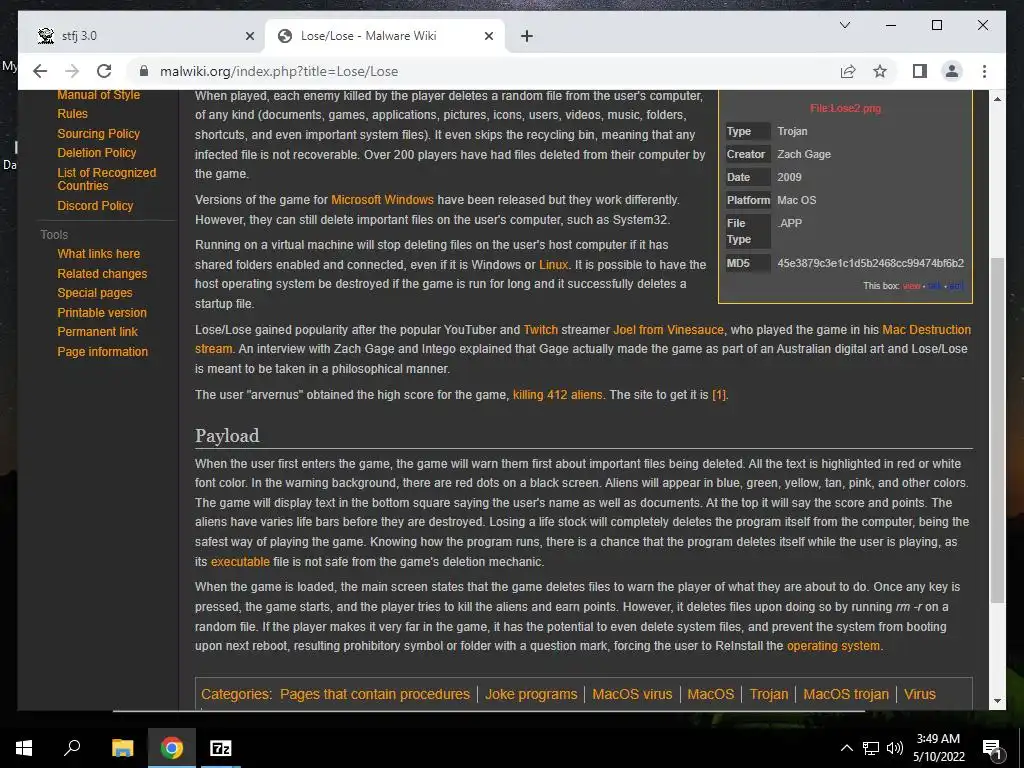The width and height of the screenshot is (1024, 768).
Task: Close the Lose/Lose Malware Wiki tab
Action: click(488, 36)
